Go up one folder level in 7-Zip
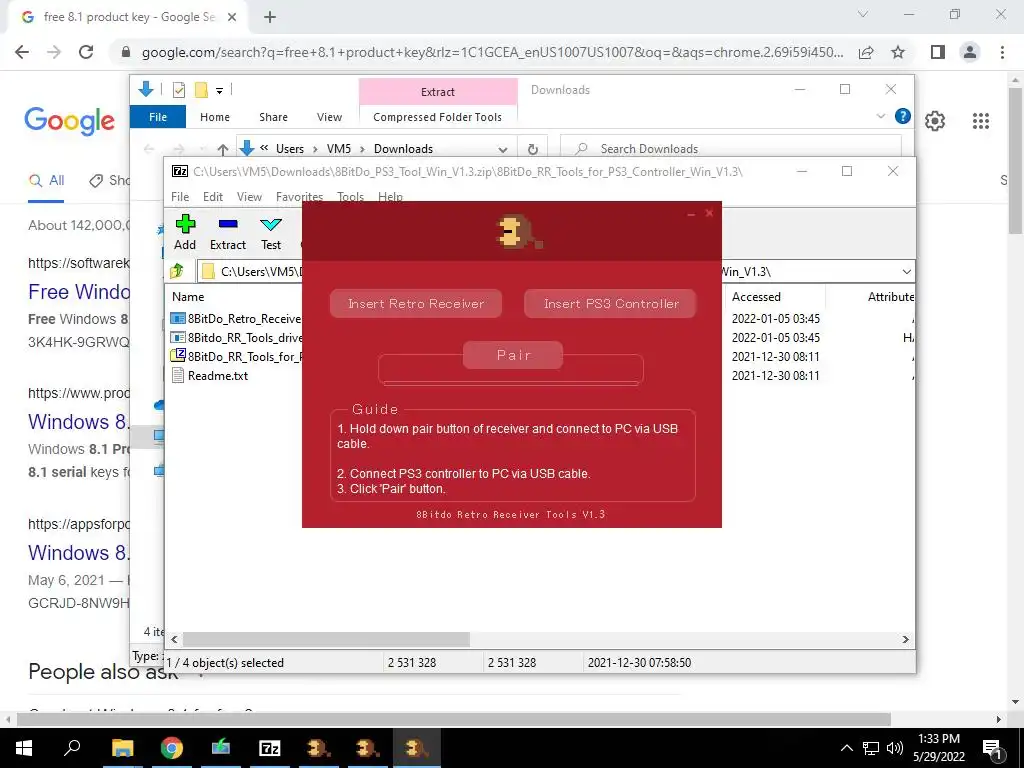This screenshot has height=768, width=1024. (x=177, y=271)
